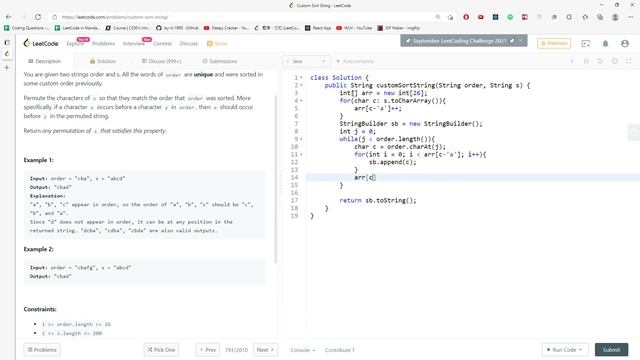Toggle the Autocomplete option

coord(355,61)
